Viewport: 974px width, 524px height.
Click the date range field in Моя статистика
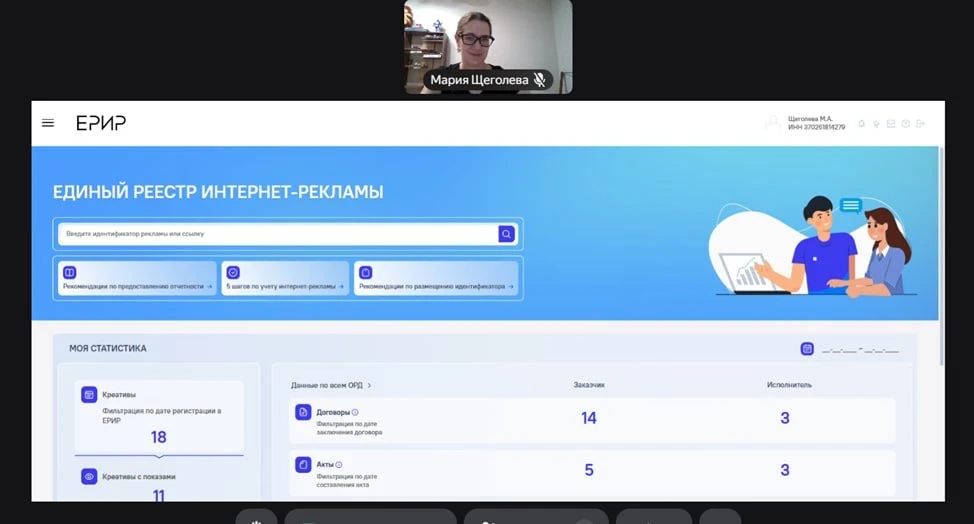click(x=860, y=350)
